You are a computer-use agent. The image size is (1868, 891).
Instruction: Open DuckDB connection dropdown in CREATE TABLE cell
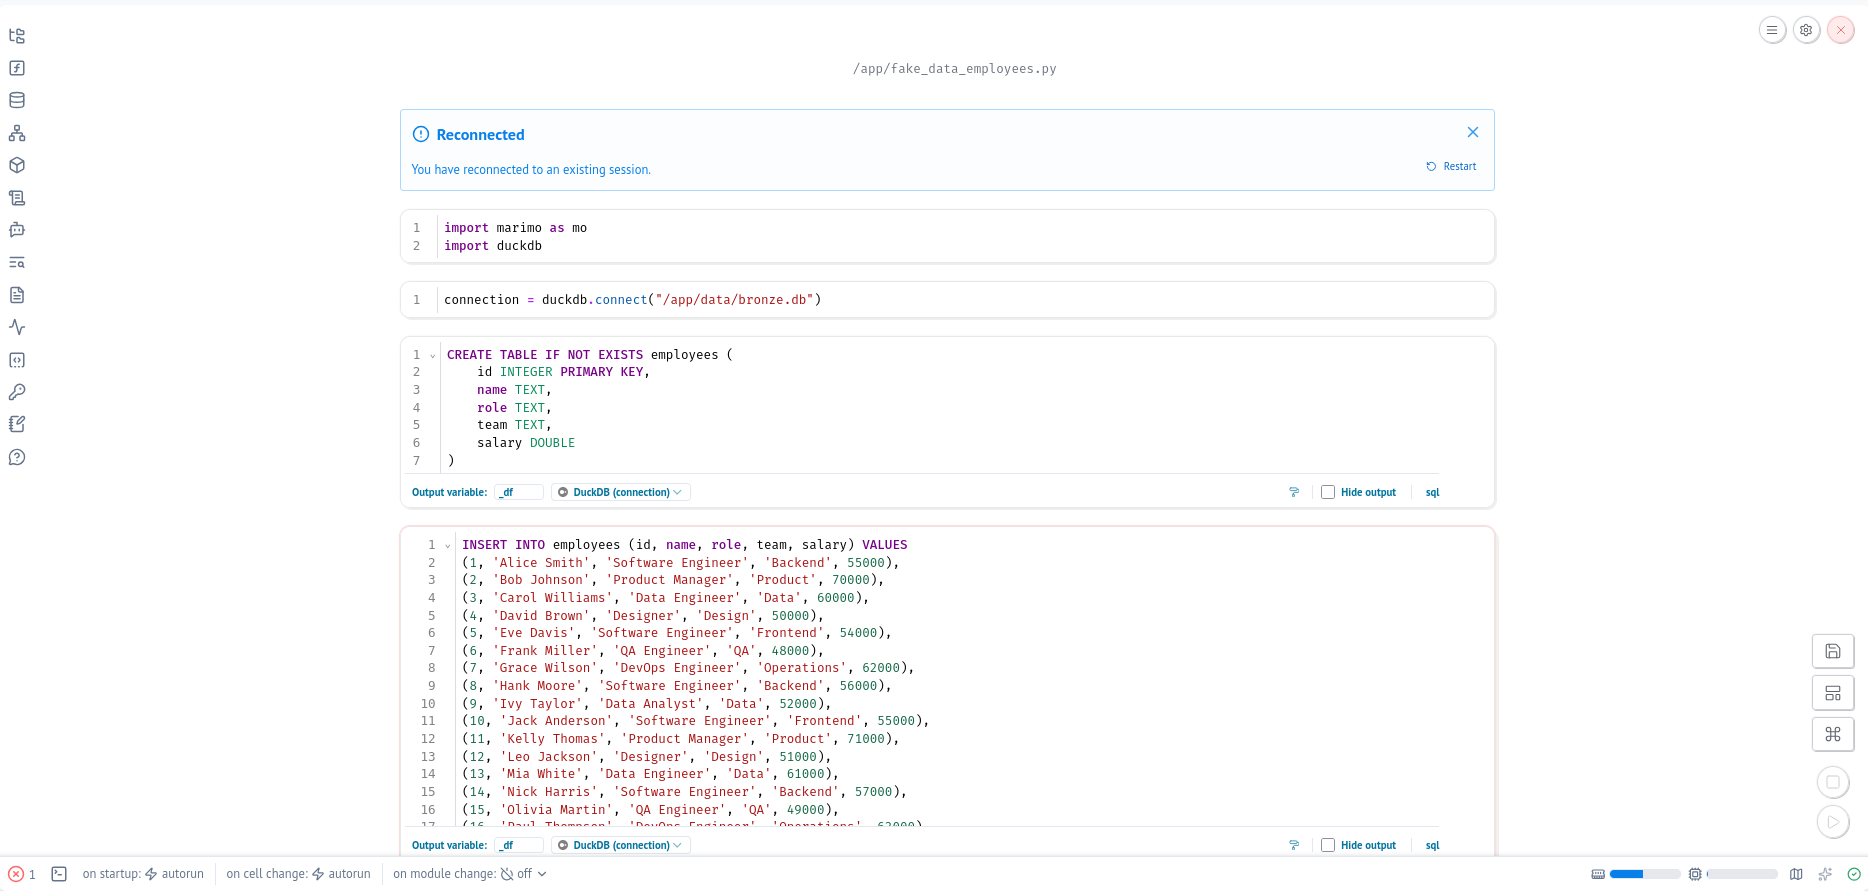[x=620, y=492]
